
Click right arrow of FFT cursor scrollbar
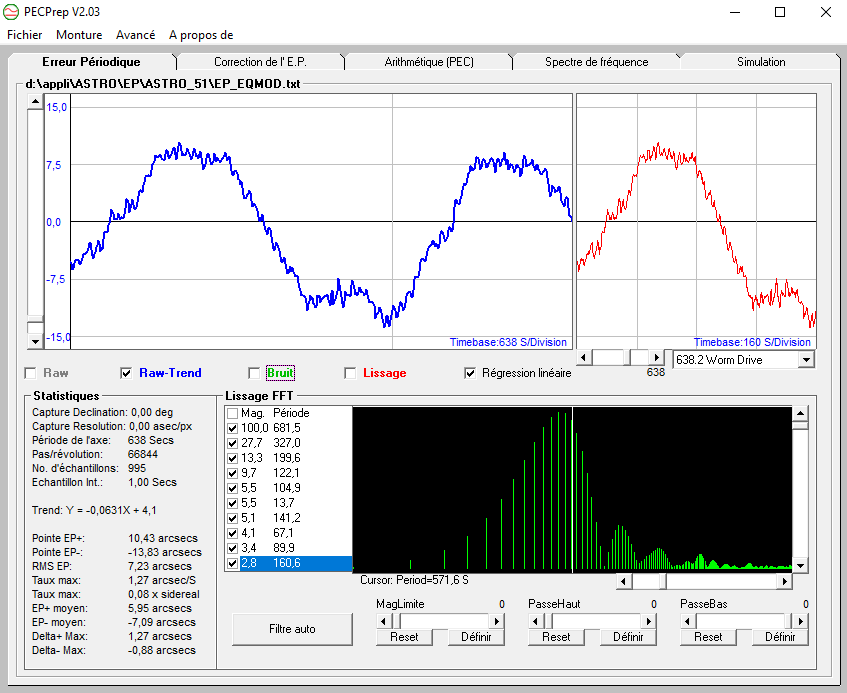[x=784, y=581]
